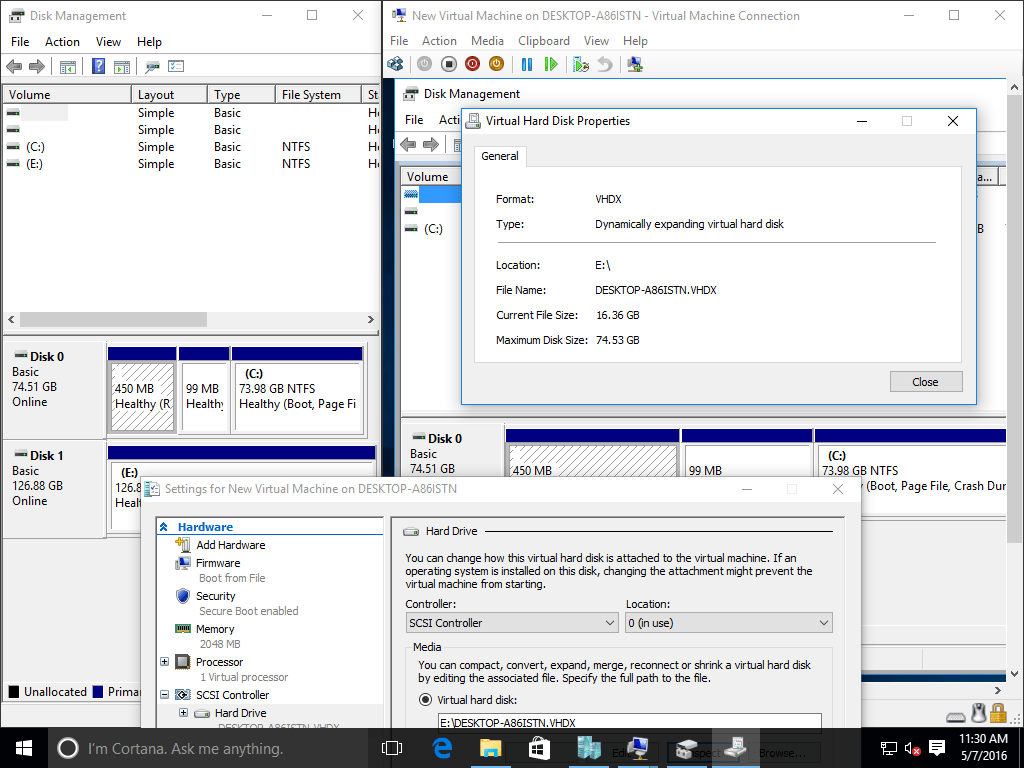Image resolution: width=1024 pixels, height=768 pixels.
Task: Click the orange Save VM state icon
Action: tap(496, 64)
